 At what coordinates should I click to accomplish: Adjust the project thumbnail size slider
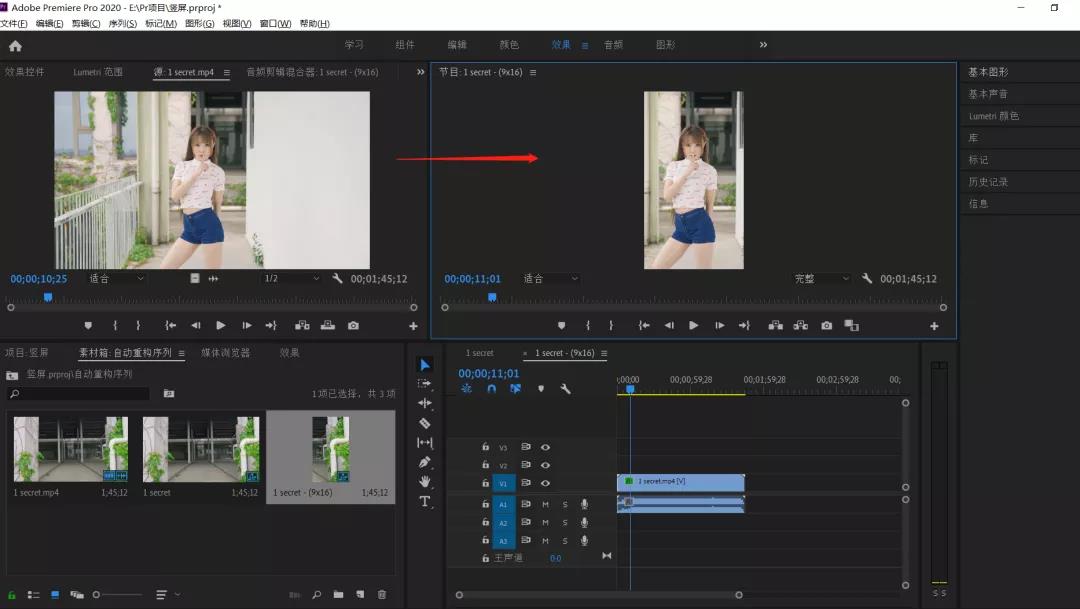98,595
